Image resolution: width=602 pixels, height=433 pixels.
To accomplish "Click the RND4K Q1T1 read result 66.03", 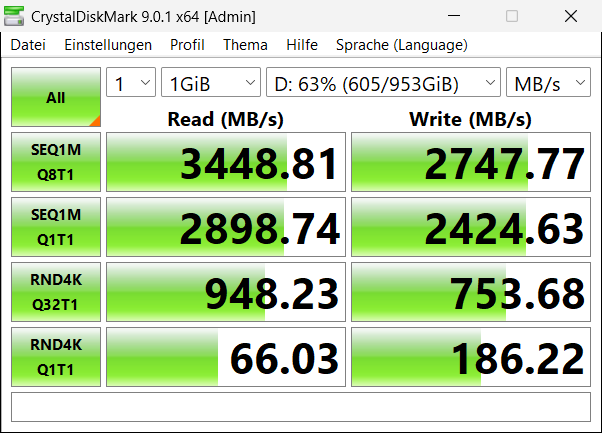I will tap(226, 357).
